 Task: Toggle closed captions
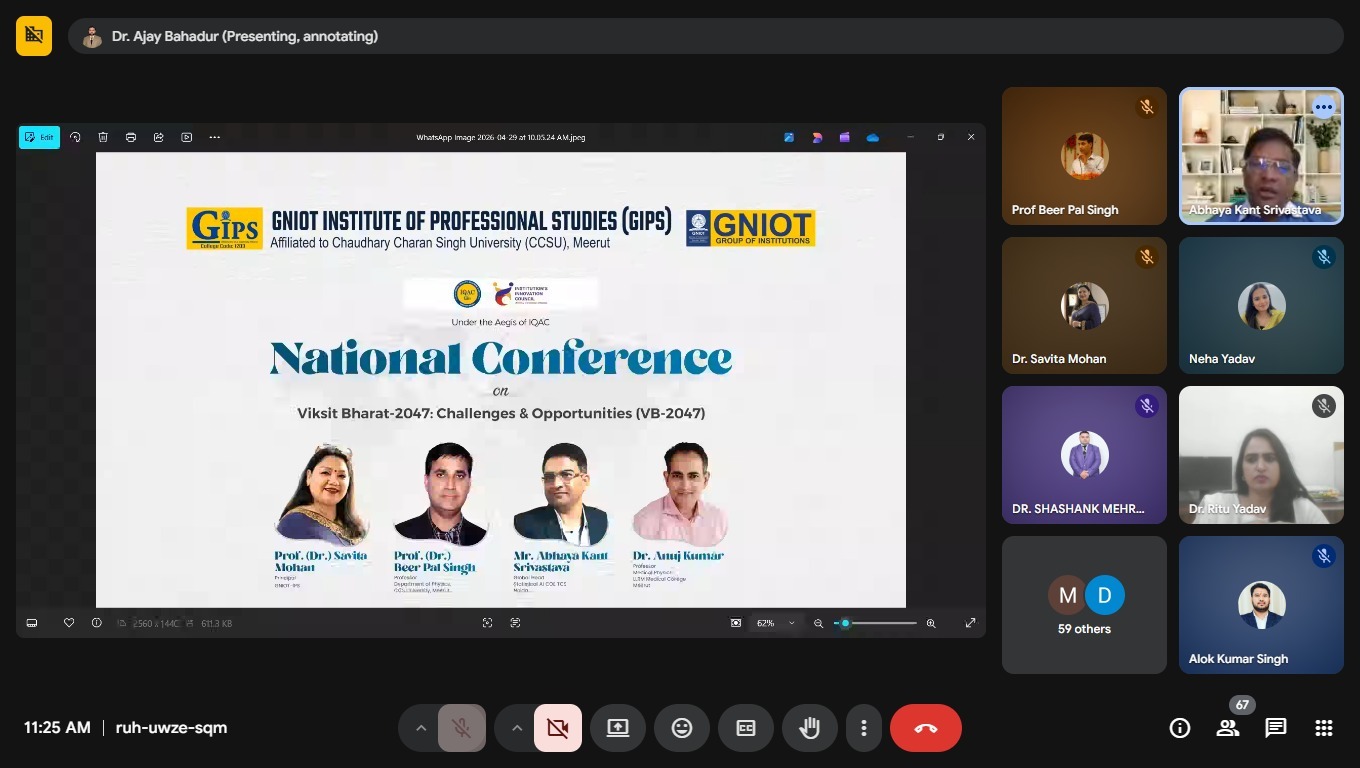746,728
